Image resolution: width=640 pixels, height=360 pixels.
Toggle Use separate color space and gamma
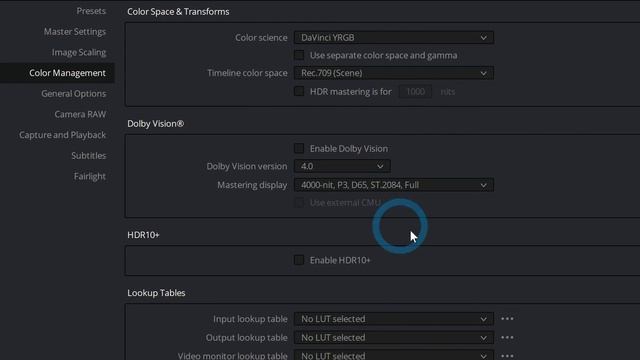pos(299,55)
